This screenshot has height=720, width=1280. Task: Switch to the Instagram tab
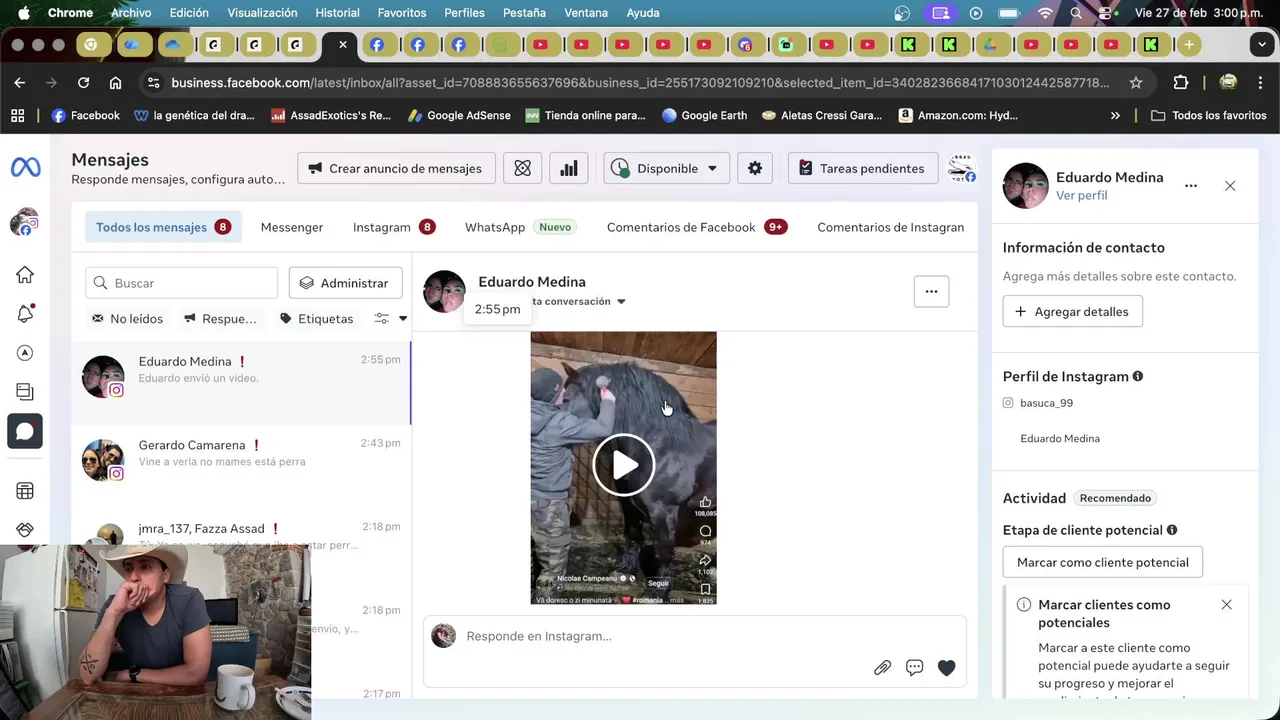click(393, 227)
